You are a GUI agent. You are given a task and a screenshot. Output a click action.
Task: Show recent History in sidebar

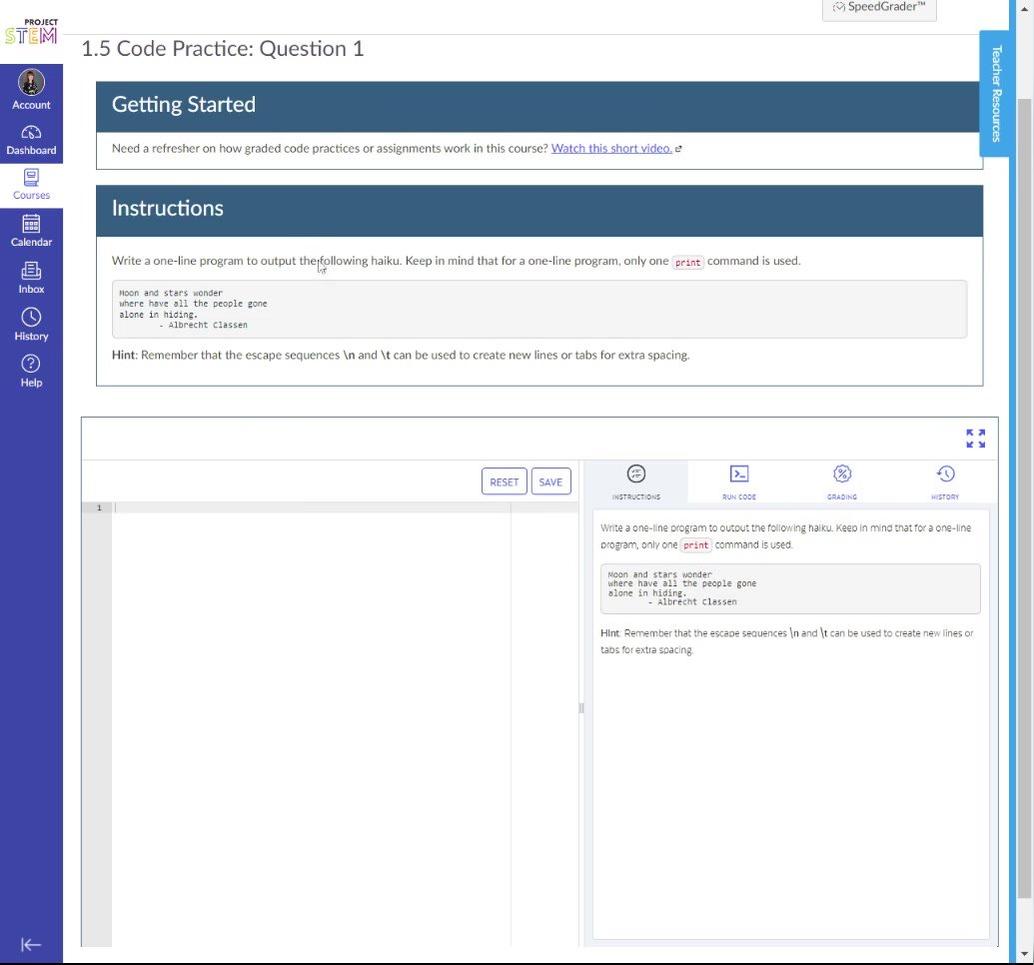(31, 324)
